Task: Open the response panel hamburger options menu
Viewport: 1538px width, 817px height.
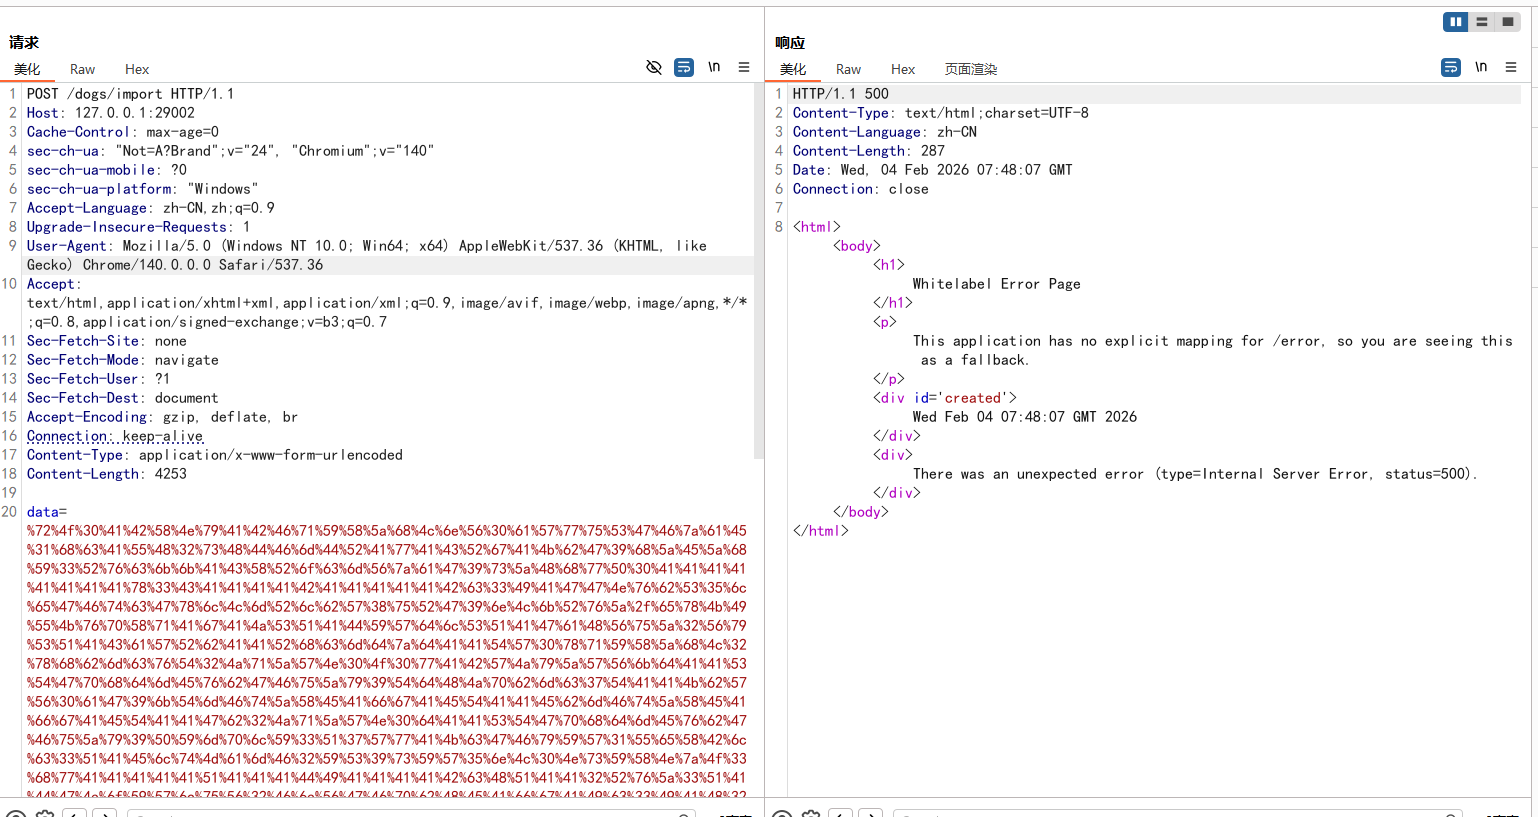Action: 1511,67
